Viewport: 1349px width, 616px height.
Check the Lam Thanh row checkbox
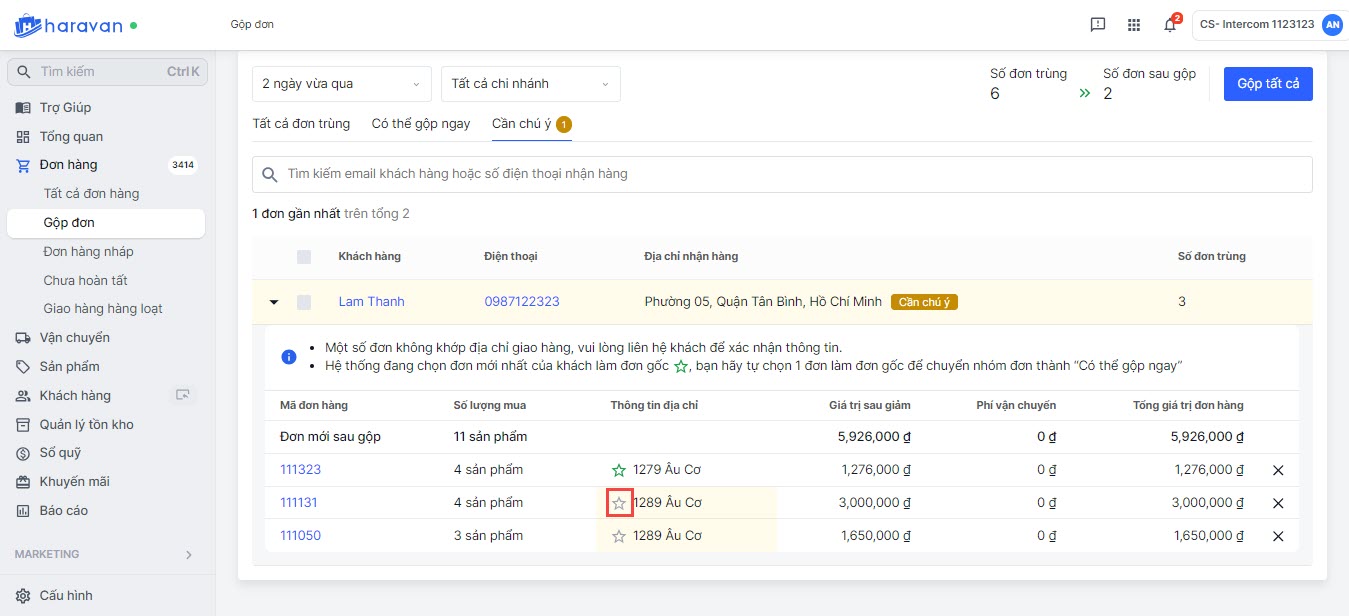[304, 302]
